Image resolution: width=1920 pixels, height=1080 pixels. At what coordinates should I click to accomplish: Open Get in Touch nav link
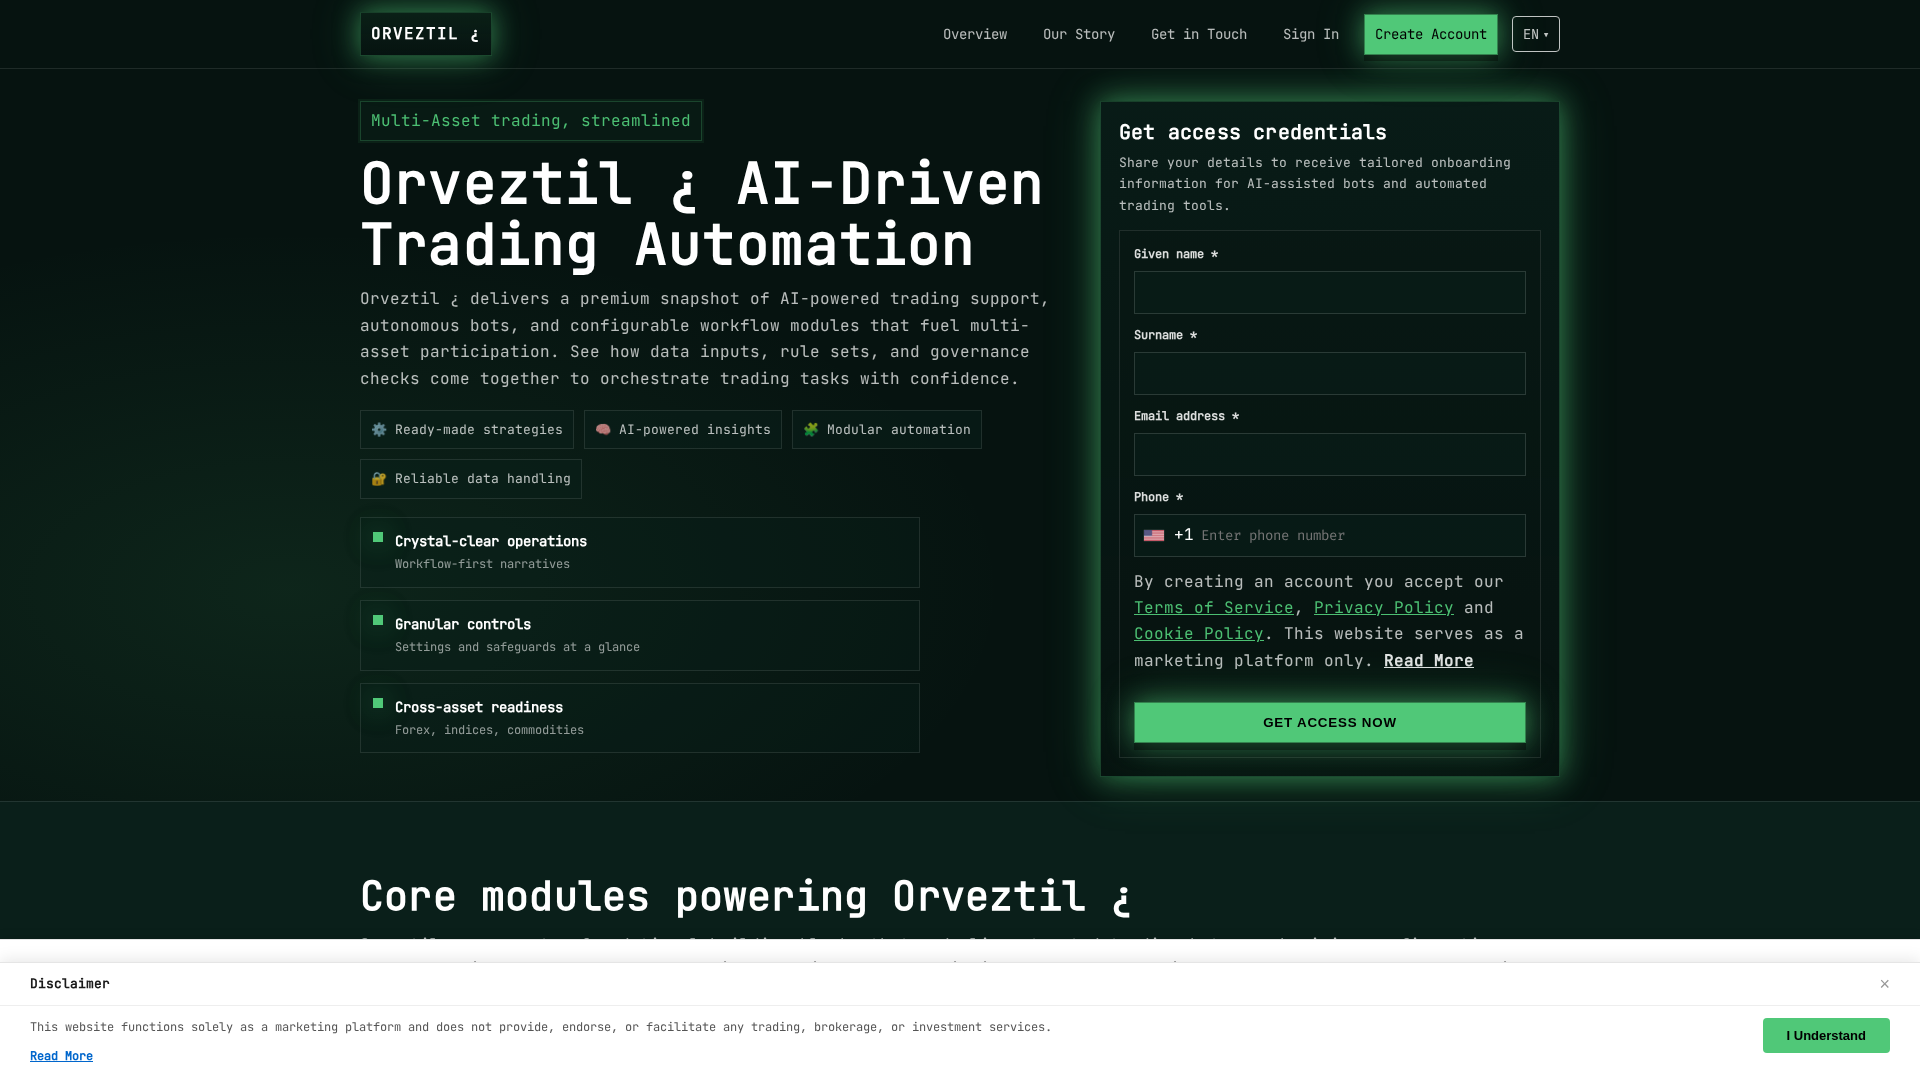point(1199,34)
